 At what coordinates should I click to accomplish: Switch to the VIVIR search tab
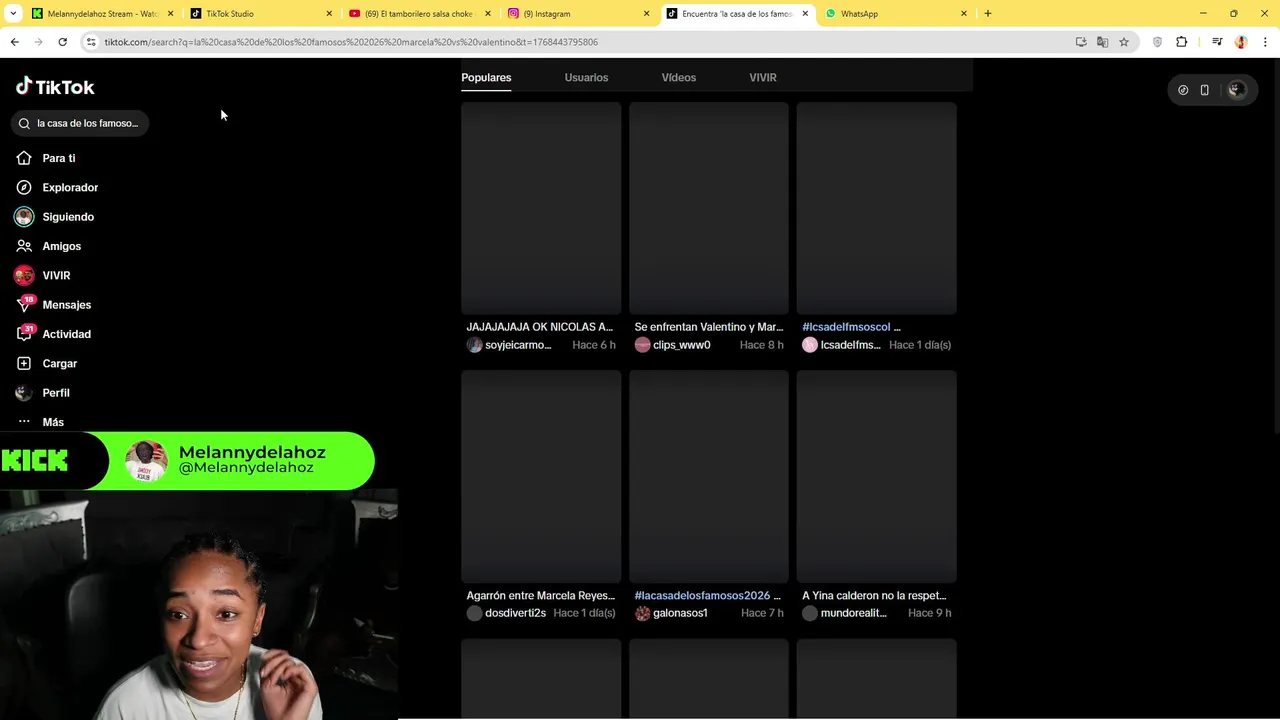click(763, 77)
